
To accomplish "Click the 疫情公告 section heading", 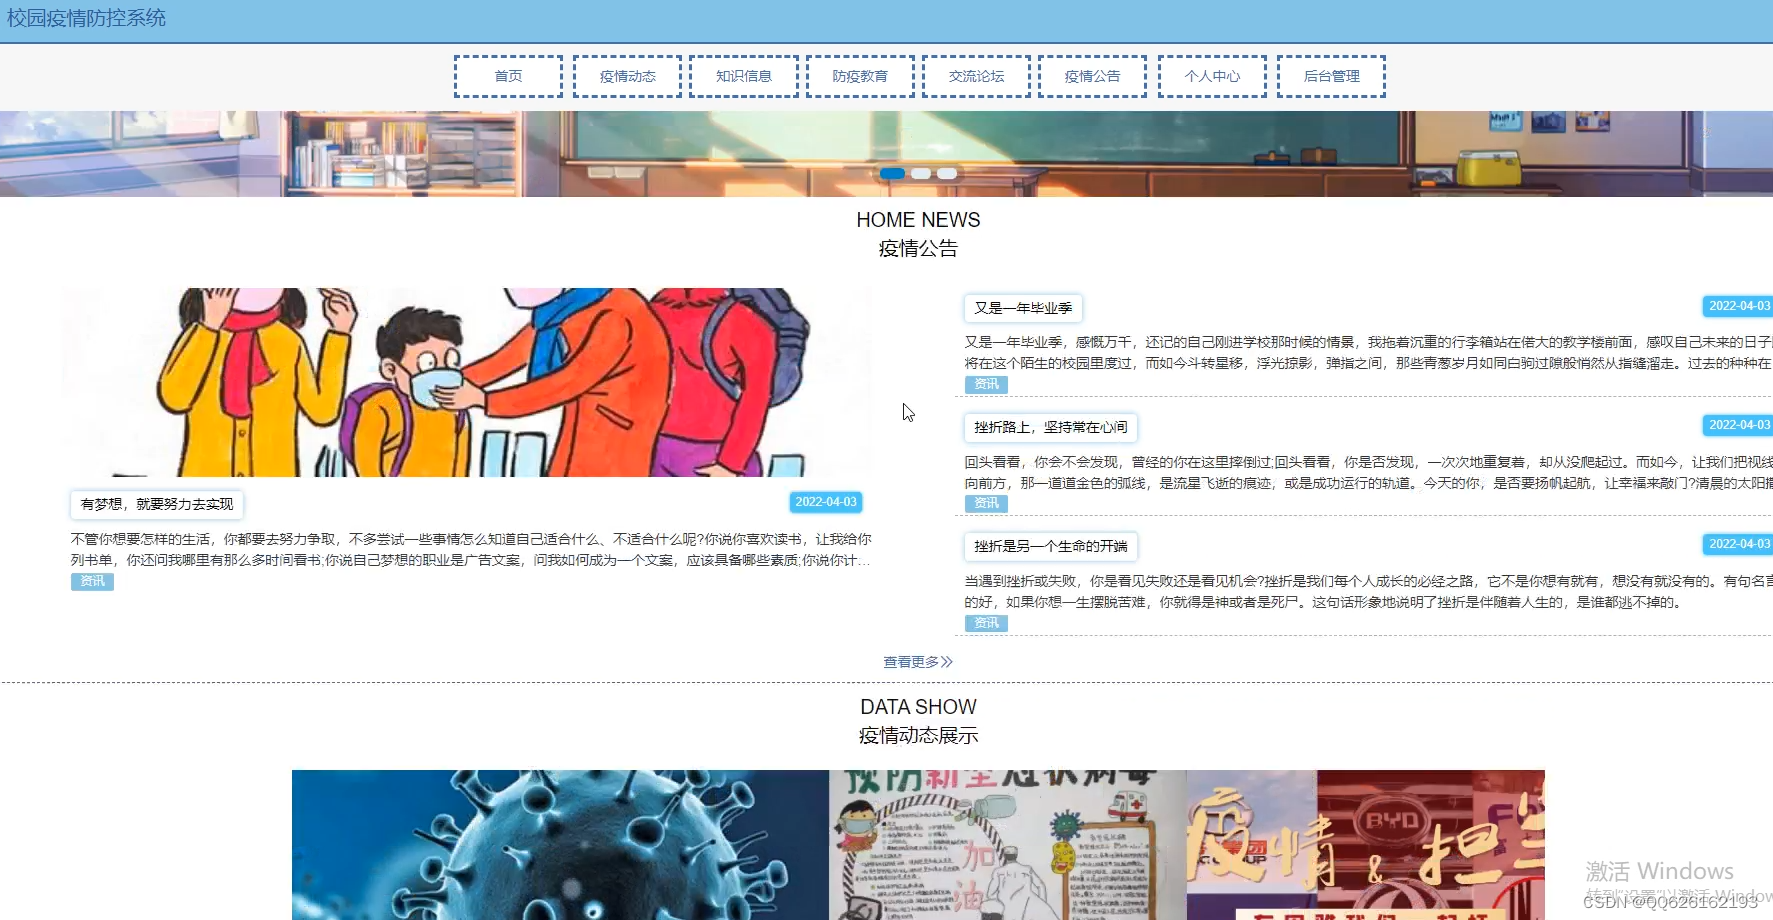I will (x=918, y=248).
